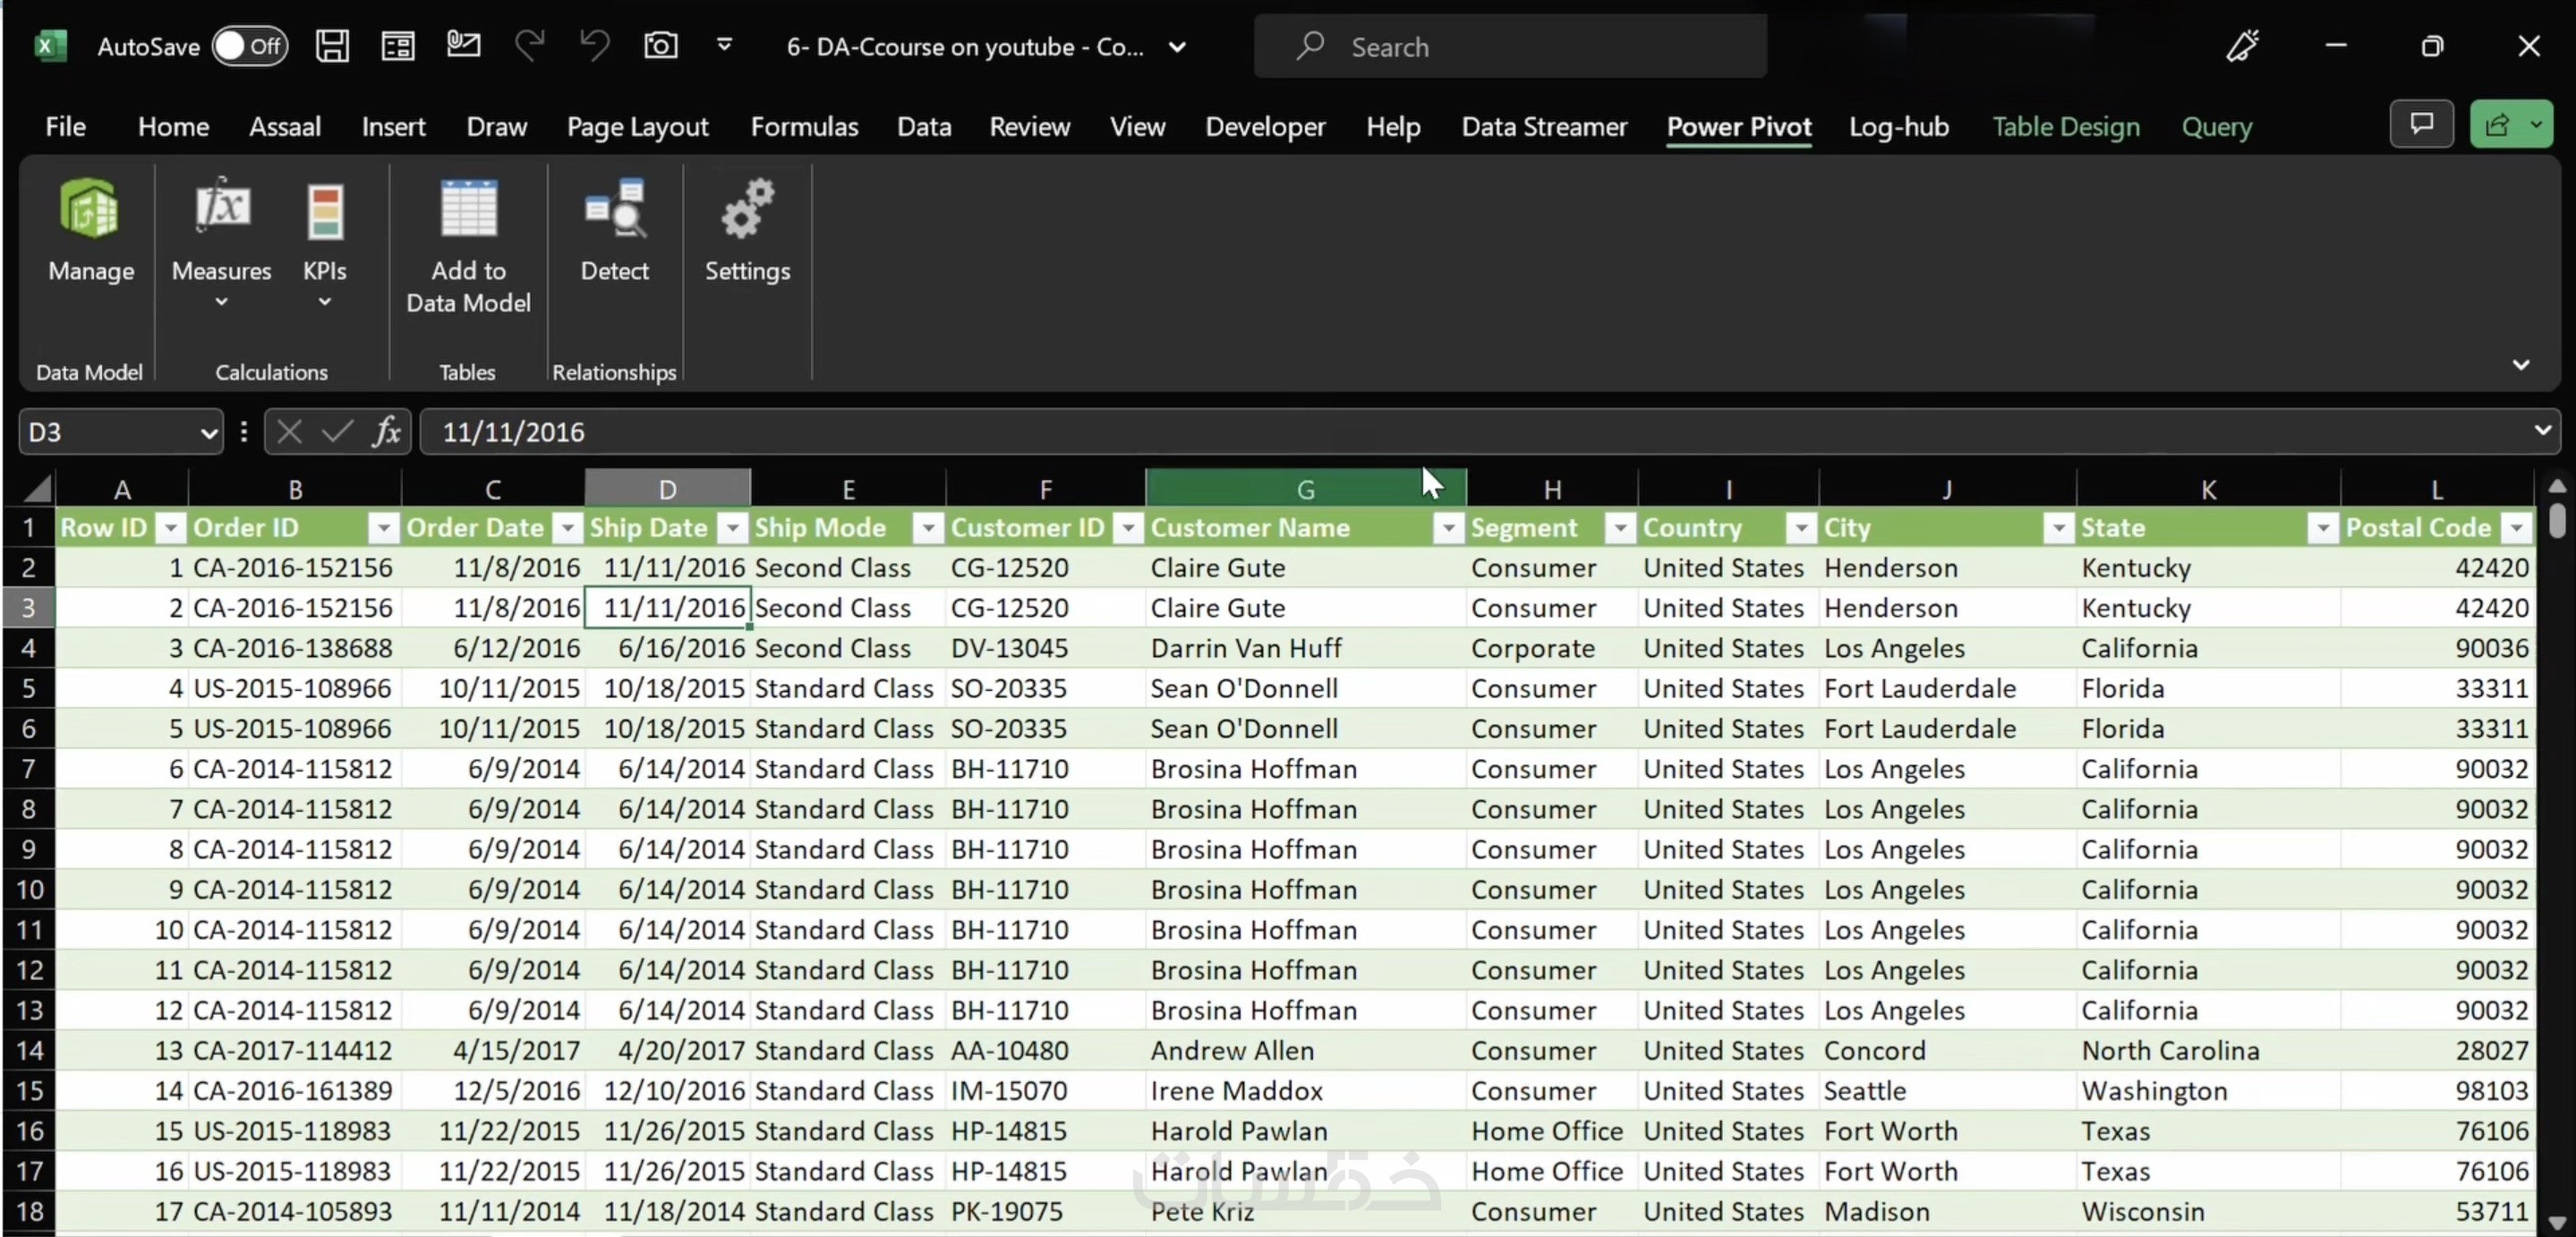
Task: Open the KPIs menu icon
Action: coord(324,212)
